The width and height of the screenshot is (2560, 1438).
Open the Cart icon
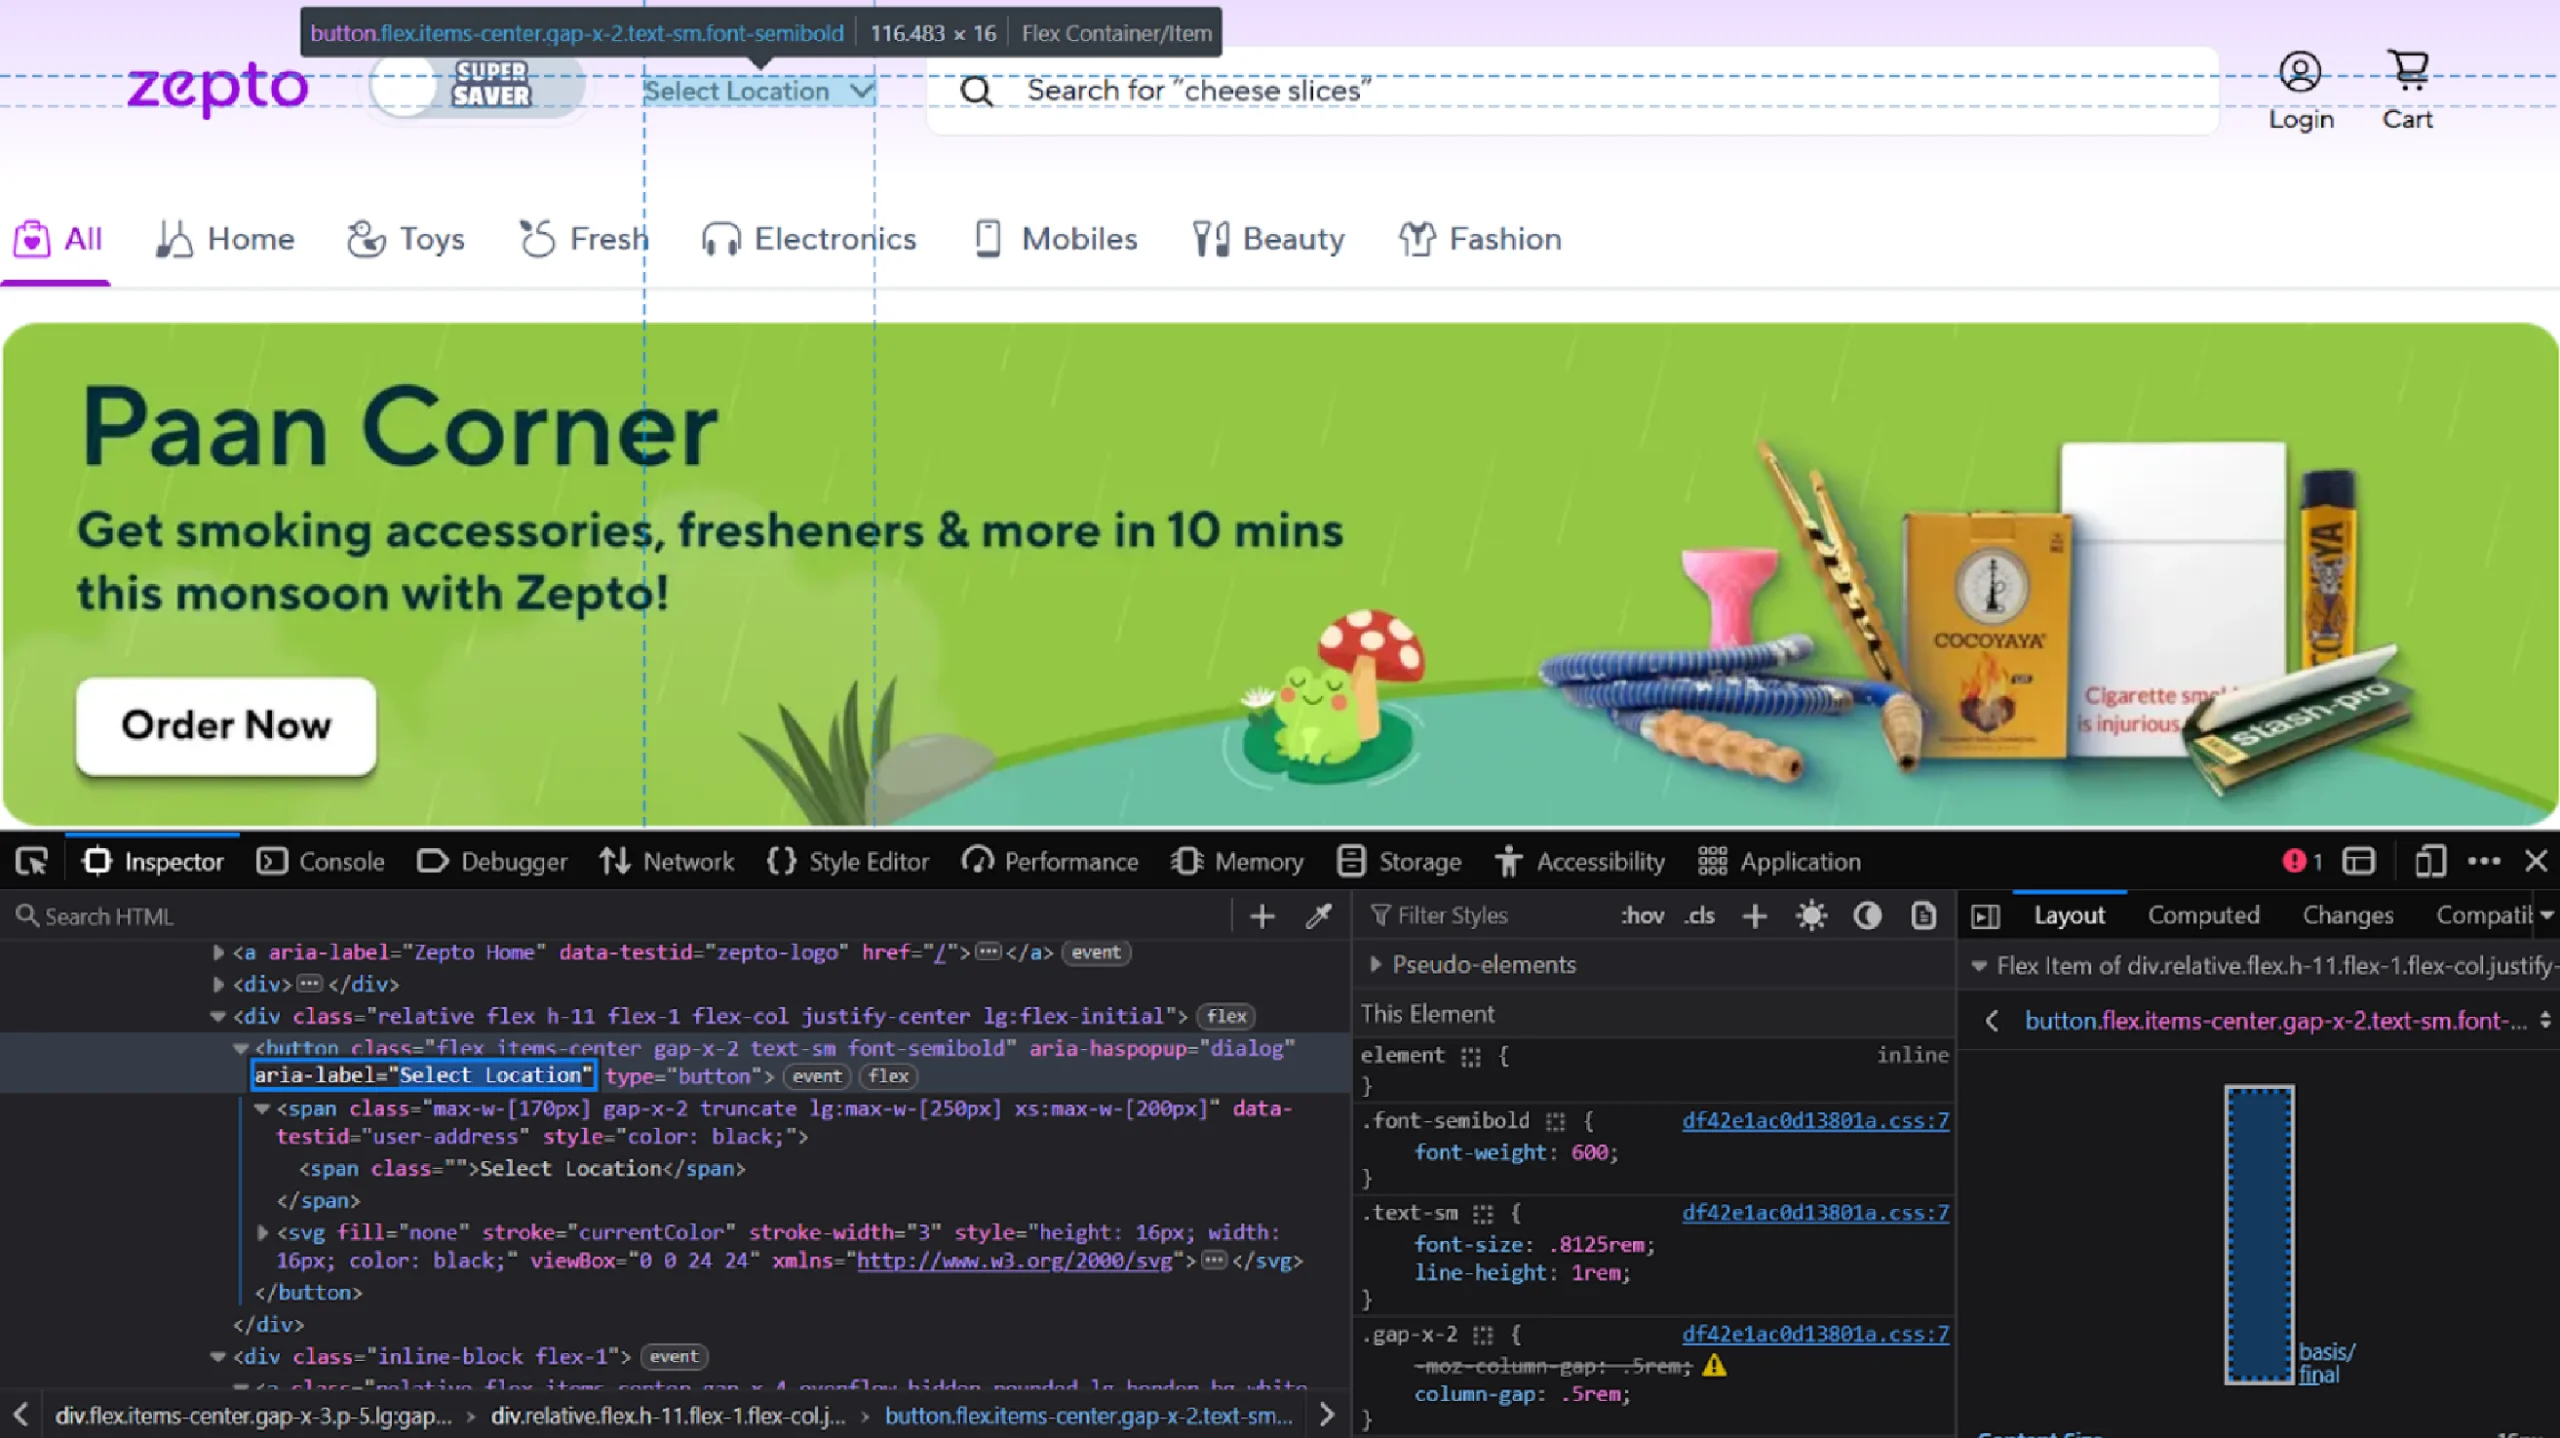tap(2407, 72)
